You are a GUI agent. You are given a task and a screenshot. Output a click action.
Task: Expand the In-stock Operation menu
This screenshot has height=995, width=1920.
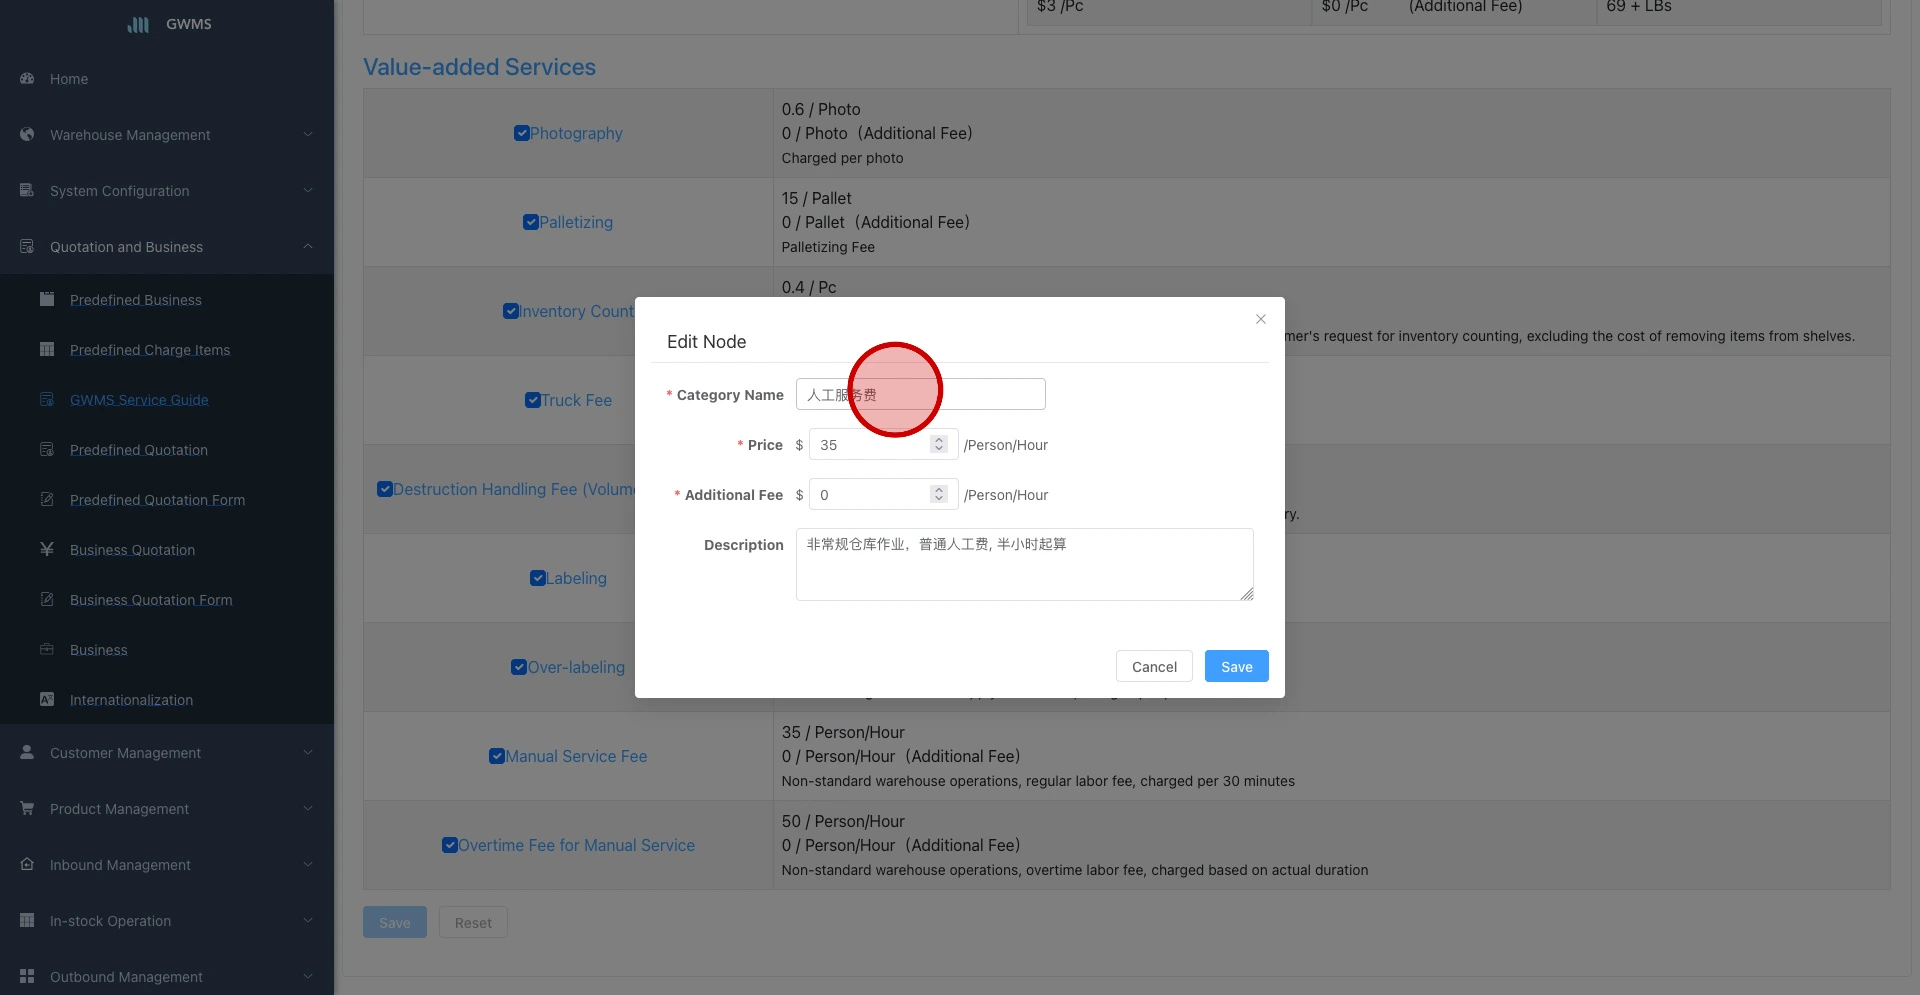click(308, 920)
